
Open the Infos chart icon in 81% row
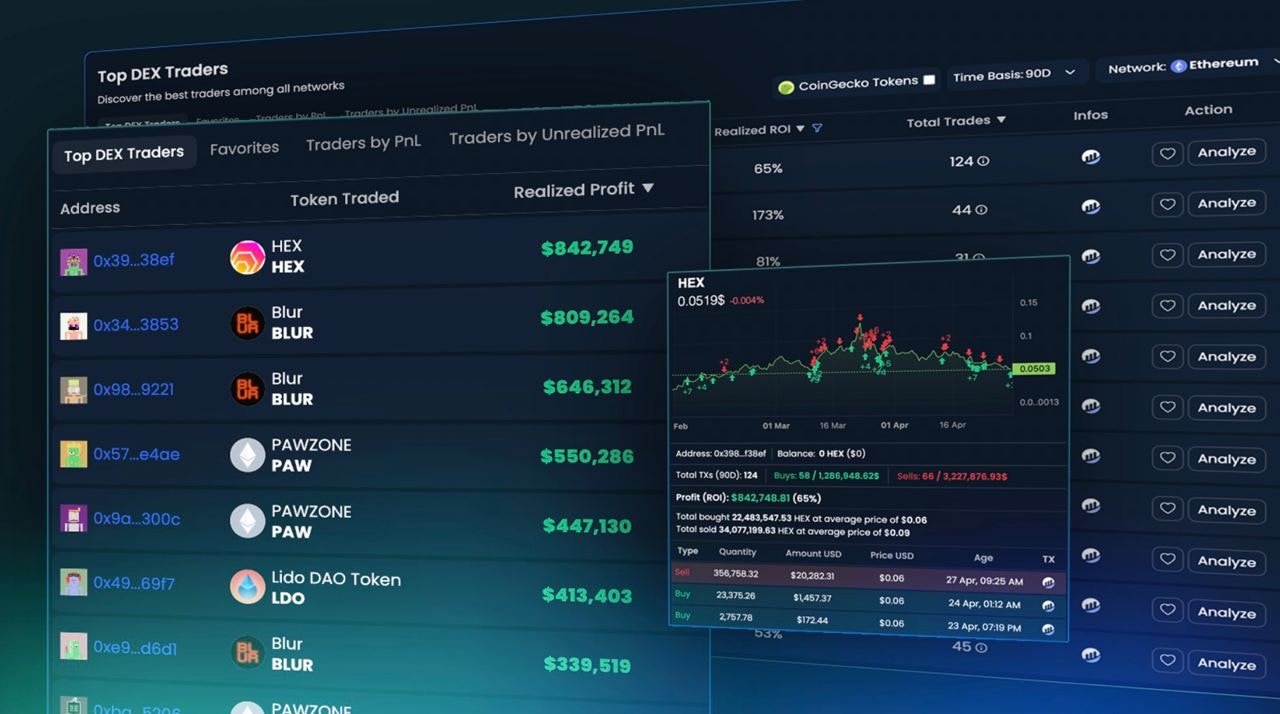(x=1091, y=257)
